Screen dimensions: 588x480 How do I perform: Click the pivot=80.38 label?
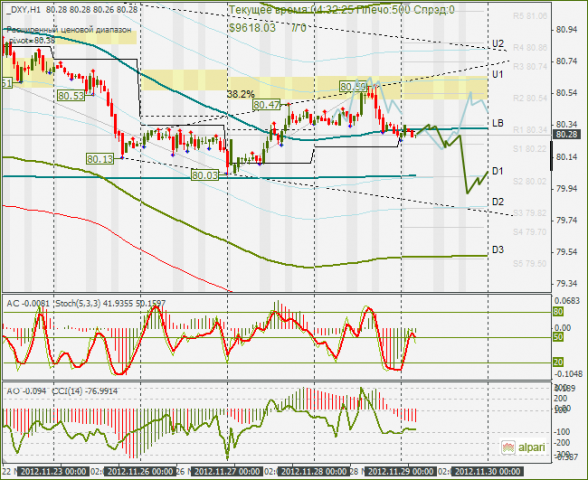[32, 39]
